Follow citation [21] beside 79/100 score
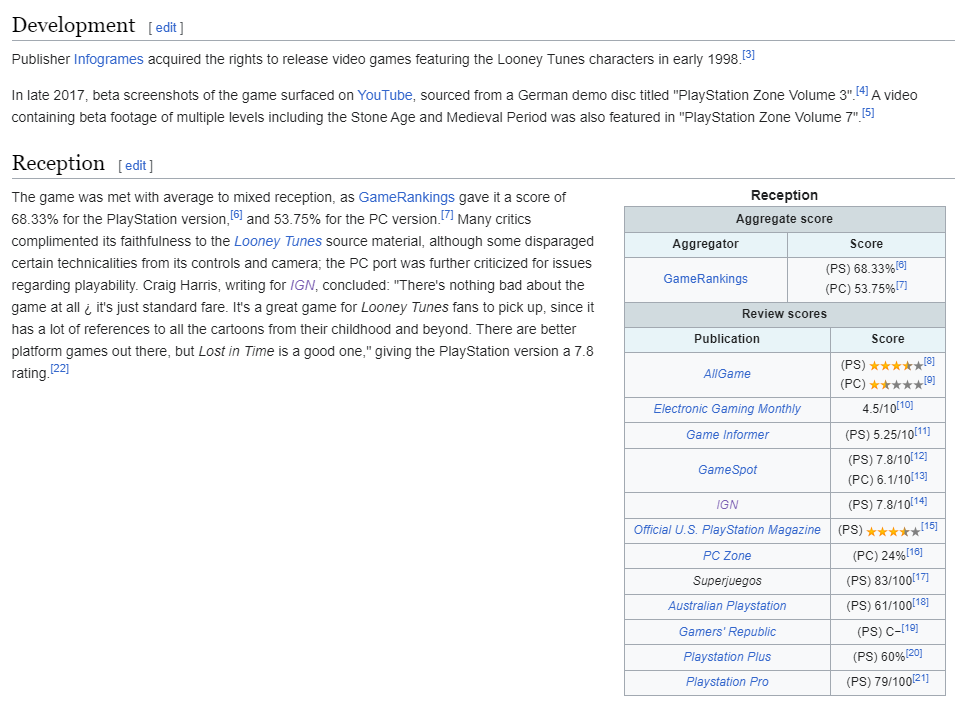955x718 pixels. 920,678
